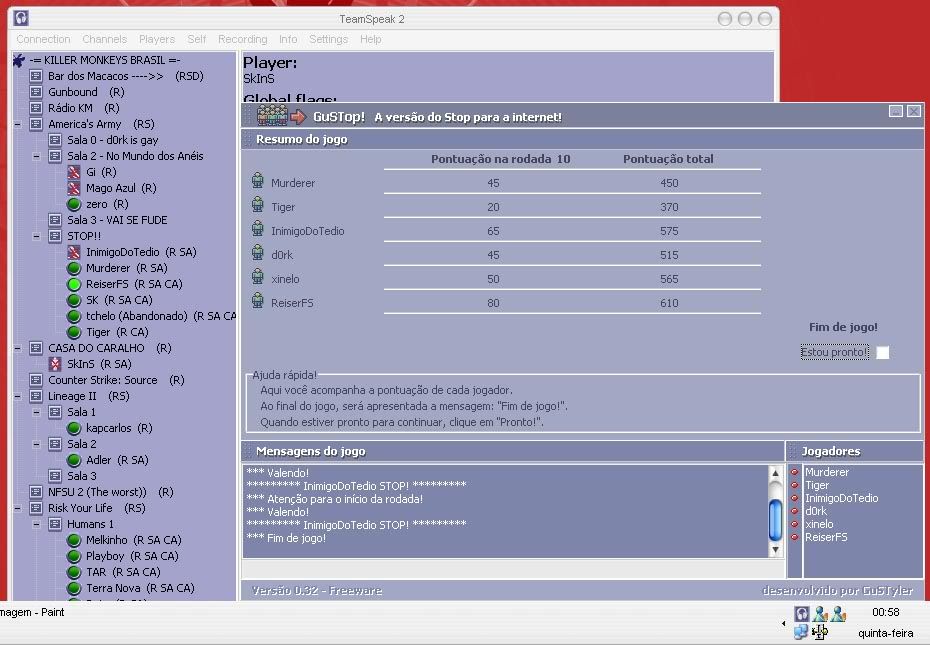
Task: Click the muted icon beside Mago Azul
Action: tap(74, 188)
